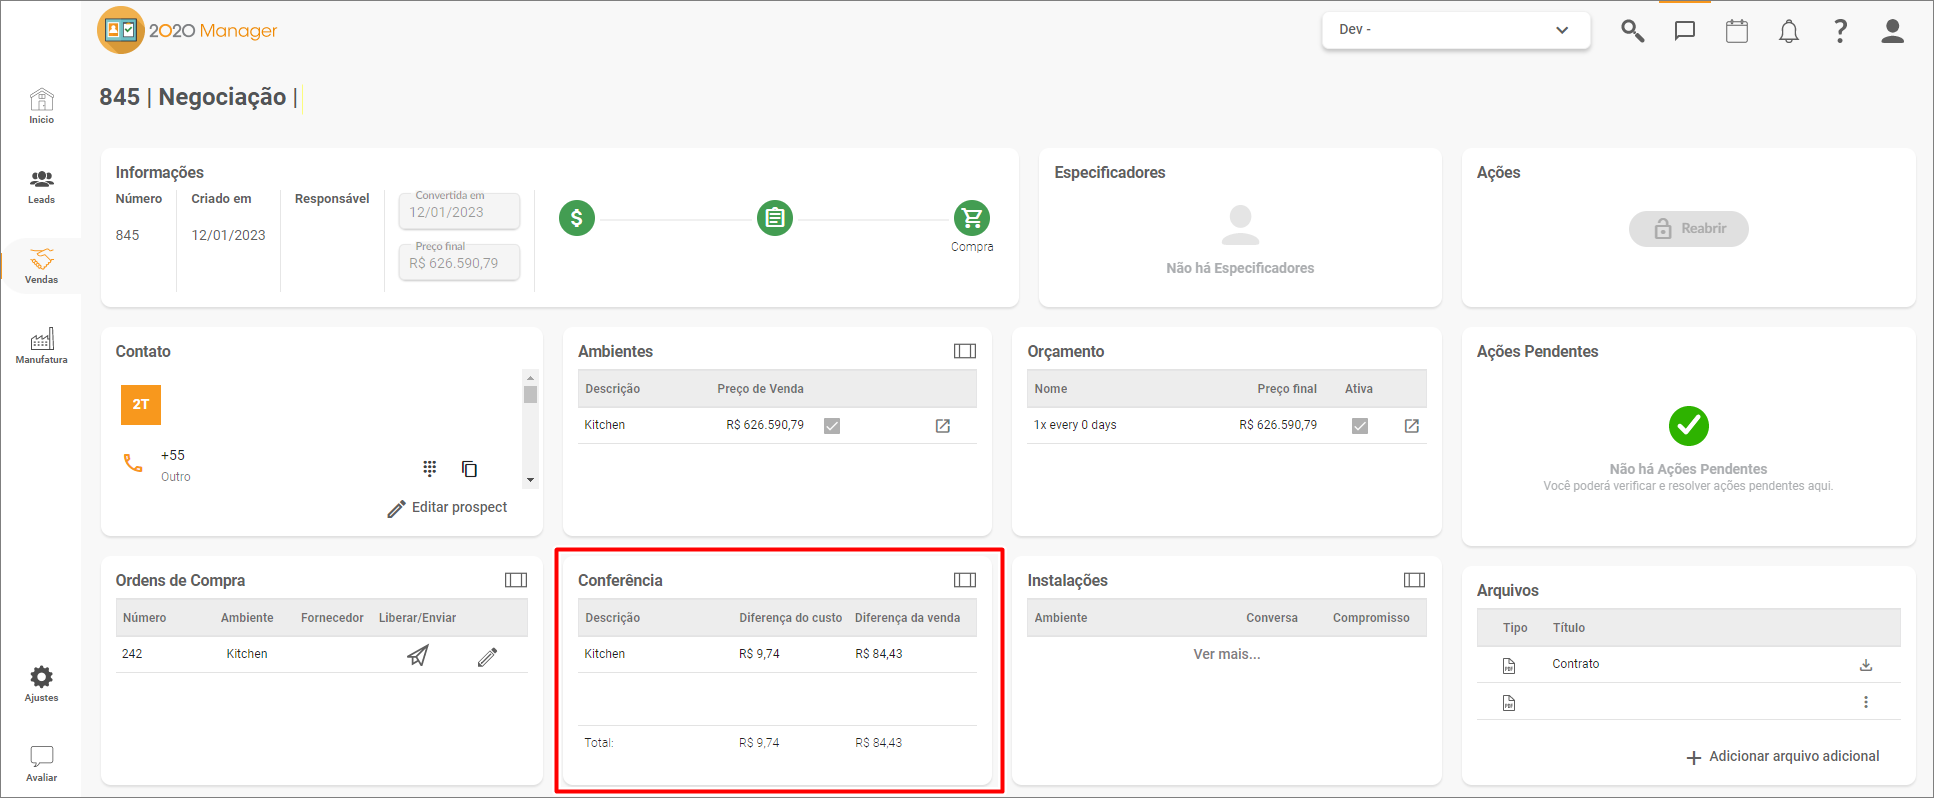Image resolution: width=1934 pixels, height=798 pixels.
Task: Open the 1x every 0 days quote link icon
Action: coord(1412,426)
